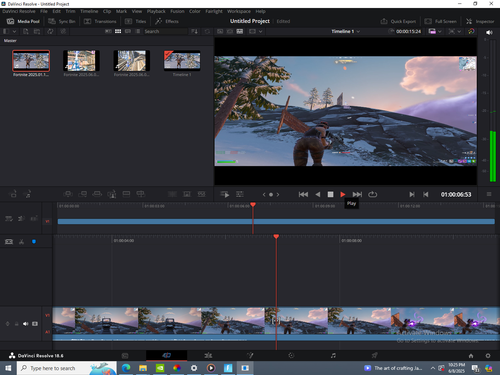Open the viewer options menu icon

tap(489, 194)
